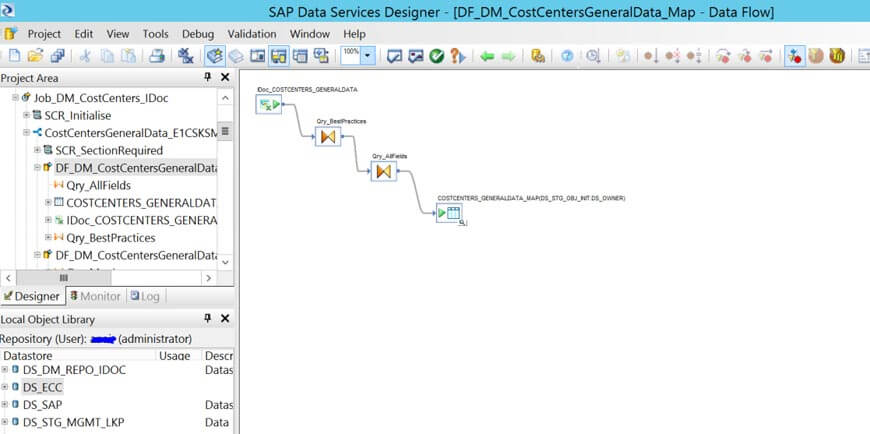The image size is (870, 434).
Task: Expand IDoc_COSTCENTERS_GENERA node in tree
Action: (48, 220)
